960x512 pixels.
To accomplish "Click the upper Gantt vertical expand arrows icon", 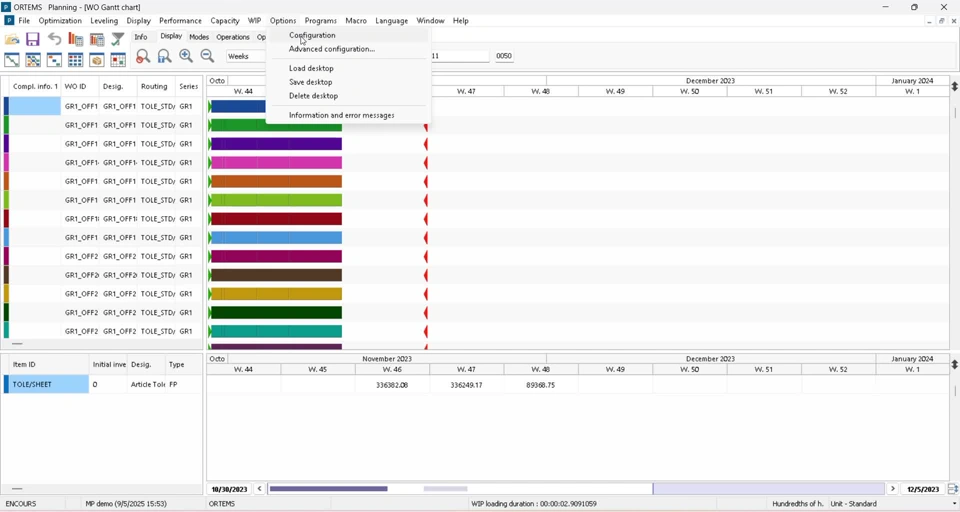I will coord(954,87).
